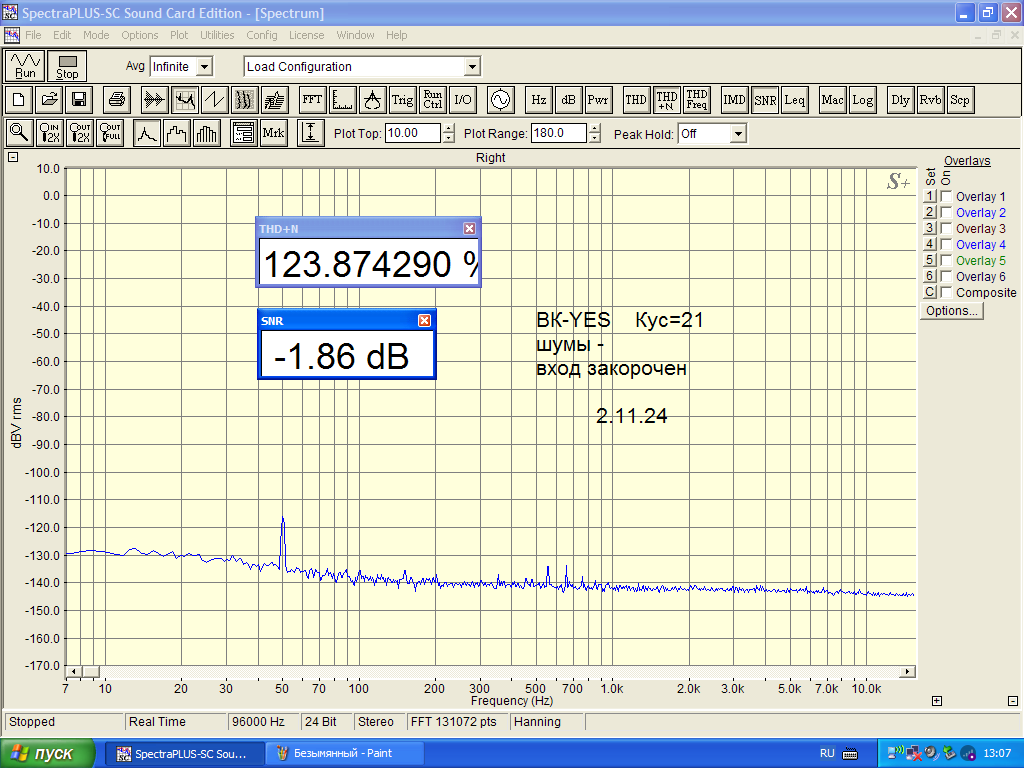Click the Plot Top value field
The image size is (1024, 768).
(x=412, y=134)
